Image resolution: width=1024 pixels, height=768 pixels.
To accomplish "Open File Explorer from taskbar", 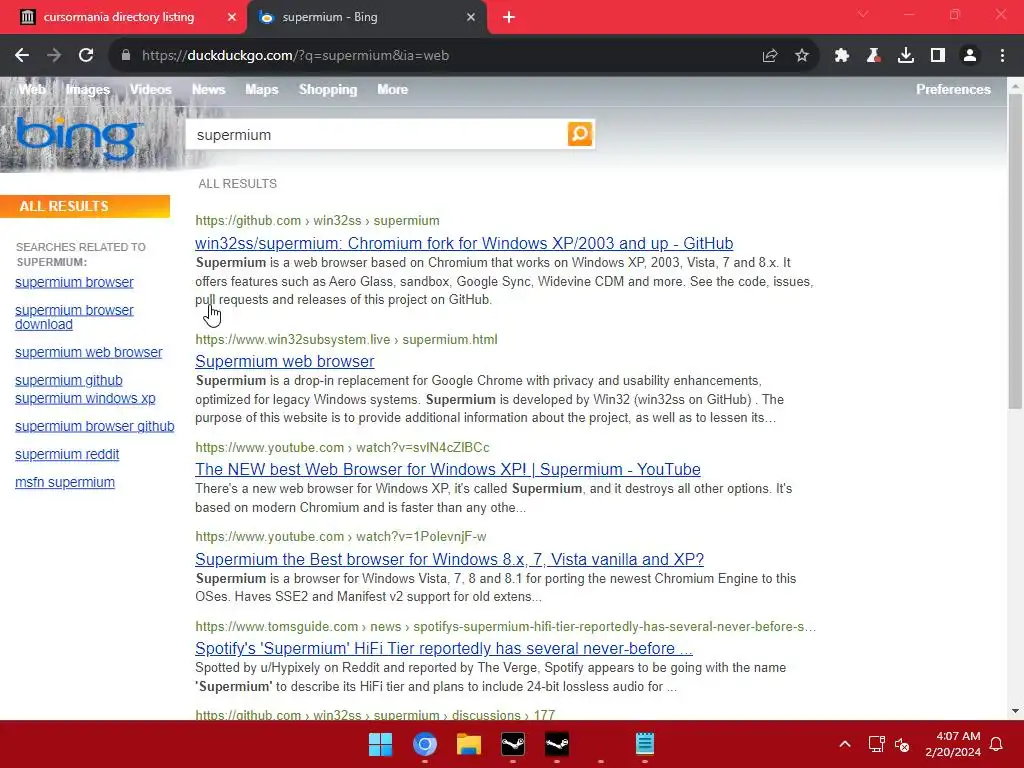I will (469, 744).
